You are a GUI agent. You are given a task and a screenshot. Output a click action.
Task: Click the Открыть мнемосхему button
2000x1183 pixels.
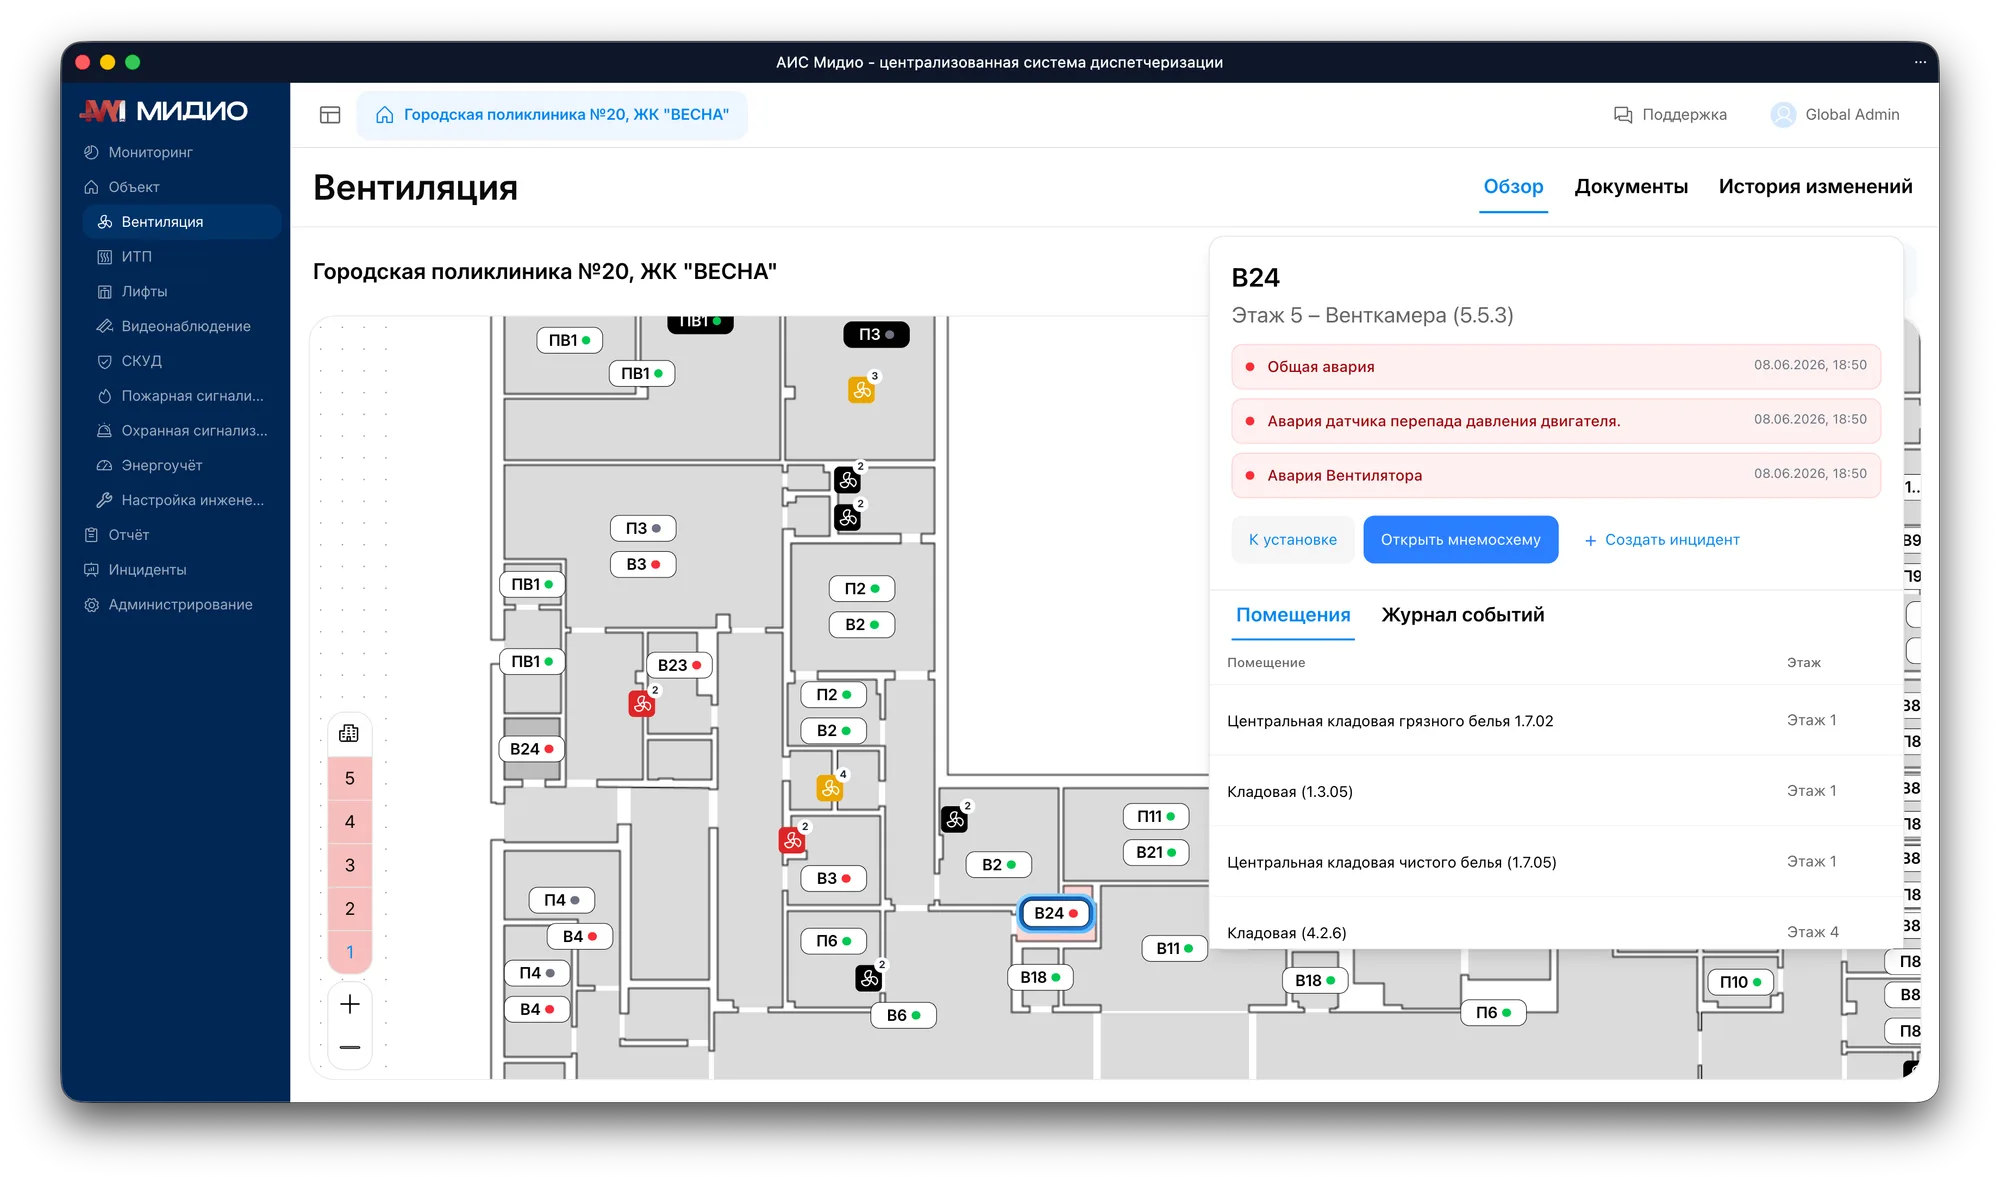point(1461,540)
